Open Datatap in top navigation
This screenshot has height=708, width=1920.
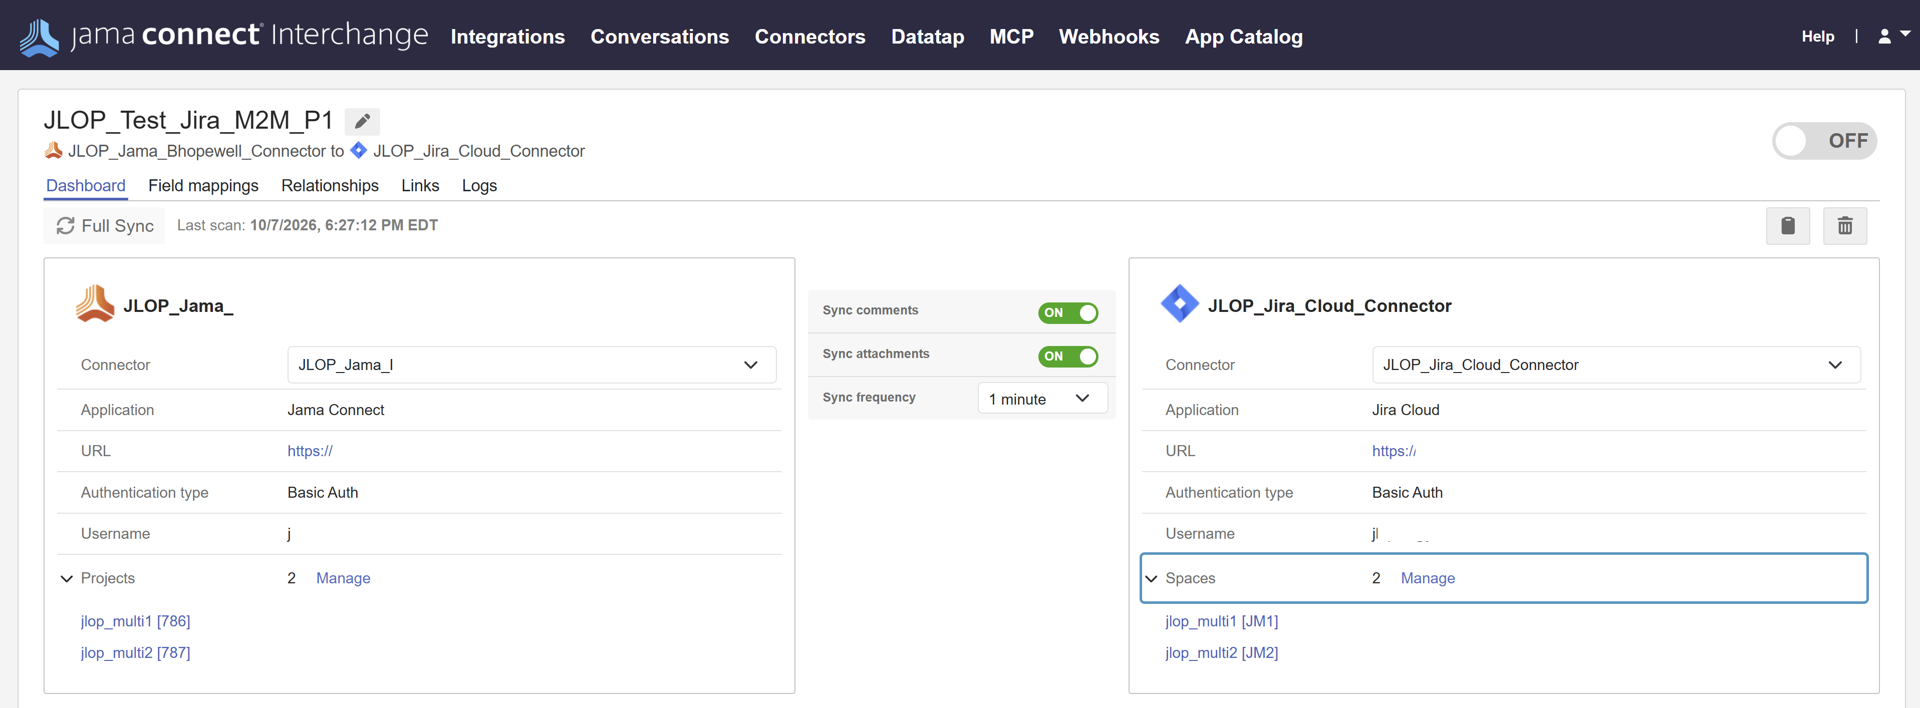(x=928, y=37)
